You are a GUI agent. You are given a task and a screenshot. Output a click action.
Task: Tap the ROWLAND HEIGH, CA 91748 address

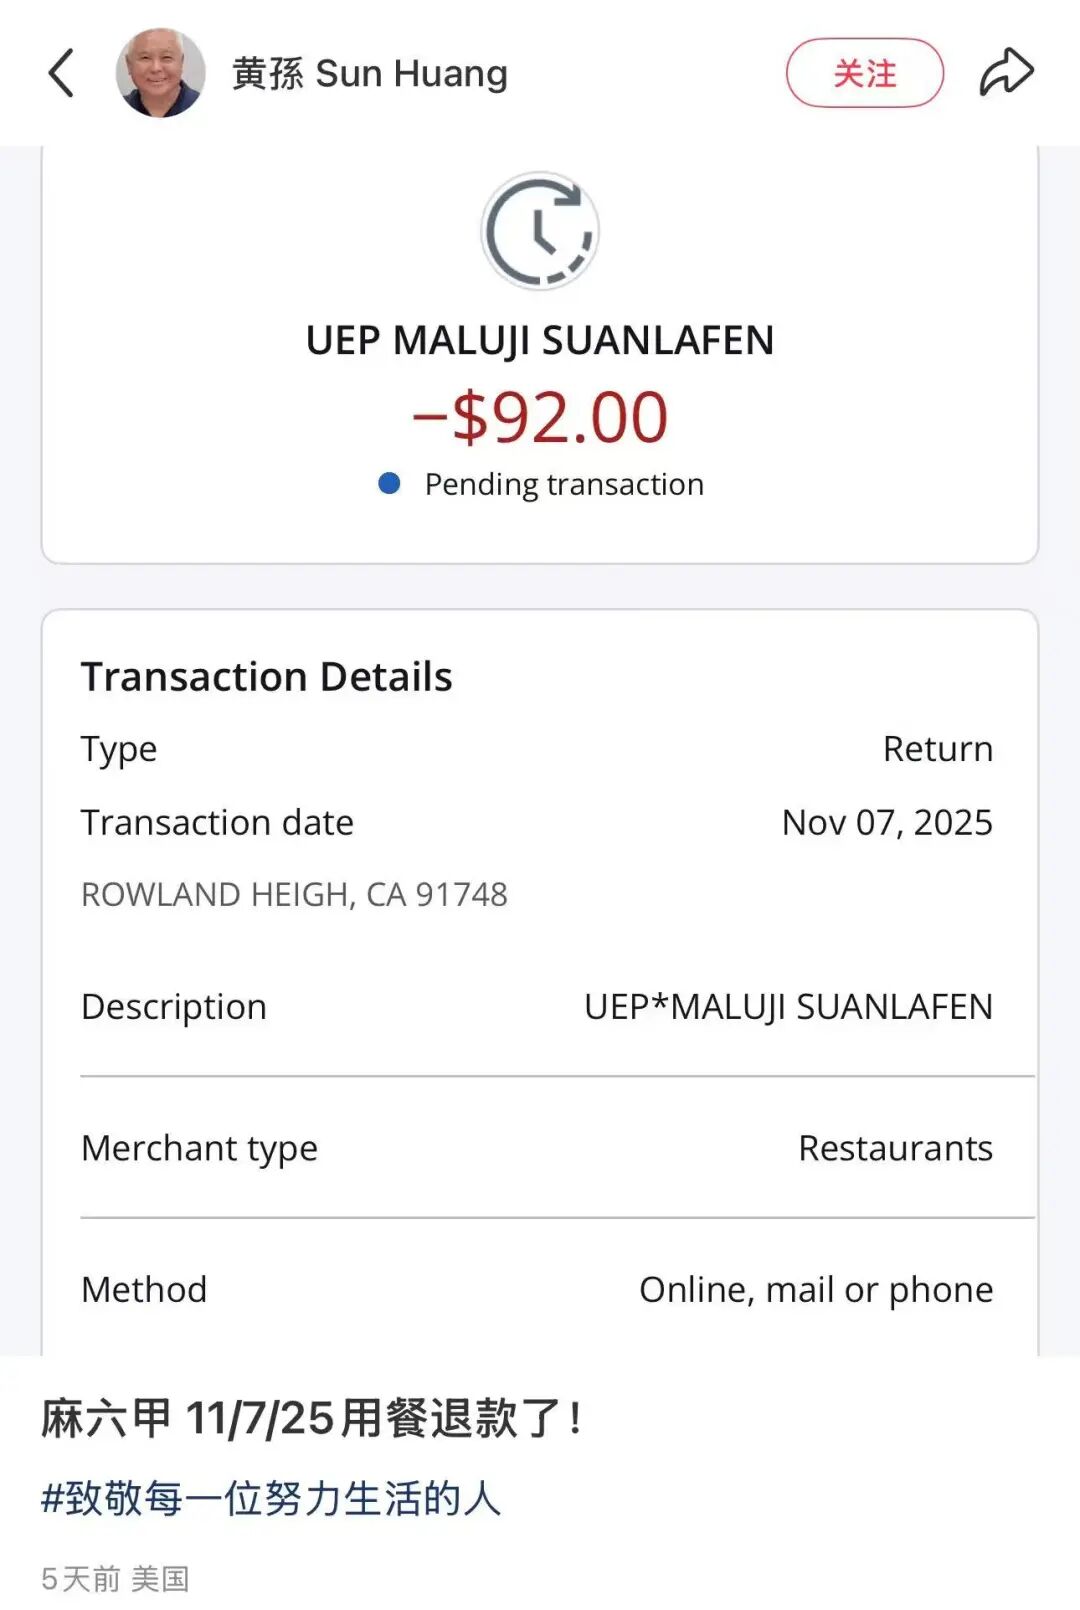(294, 894)
